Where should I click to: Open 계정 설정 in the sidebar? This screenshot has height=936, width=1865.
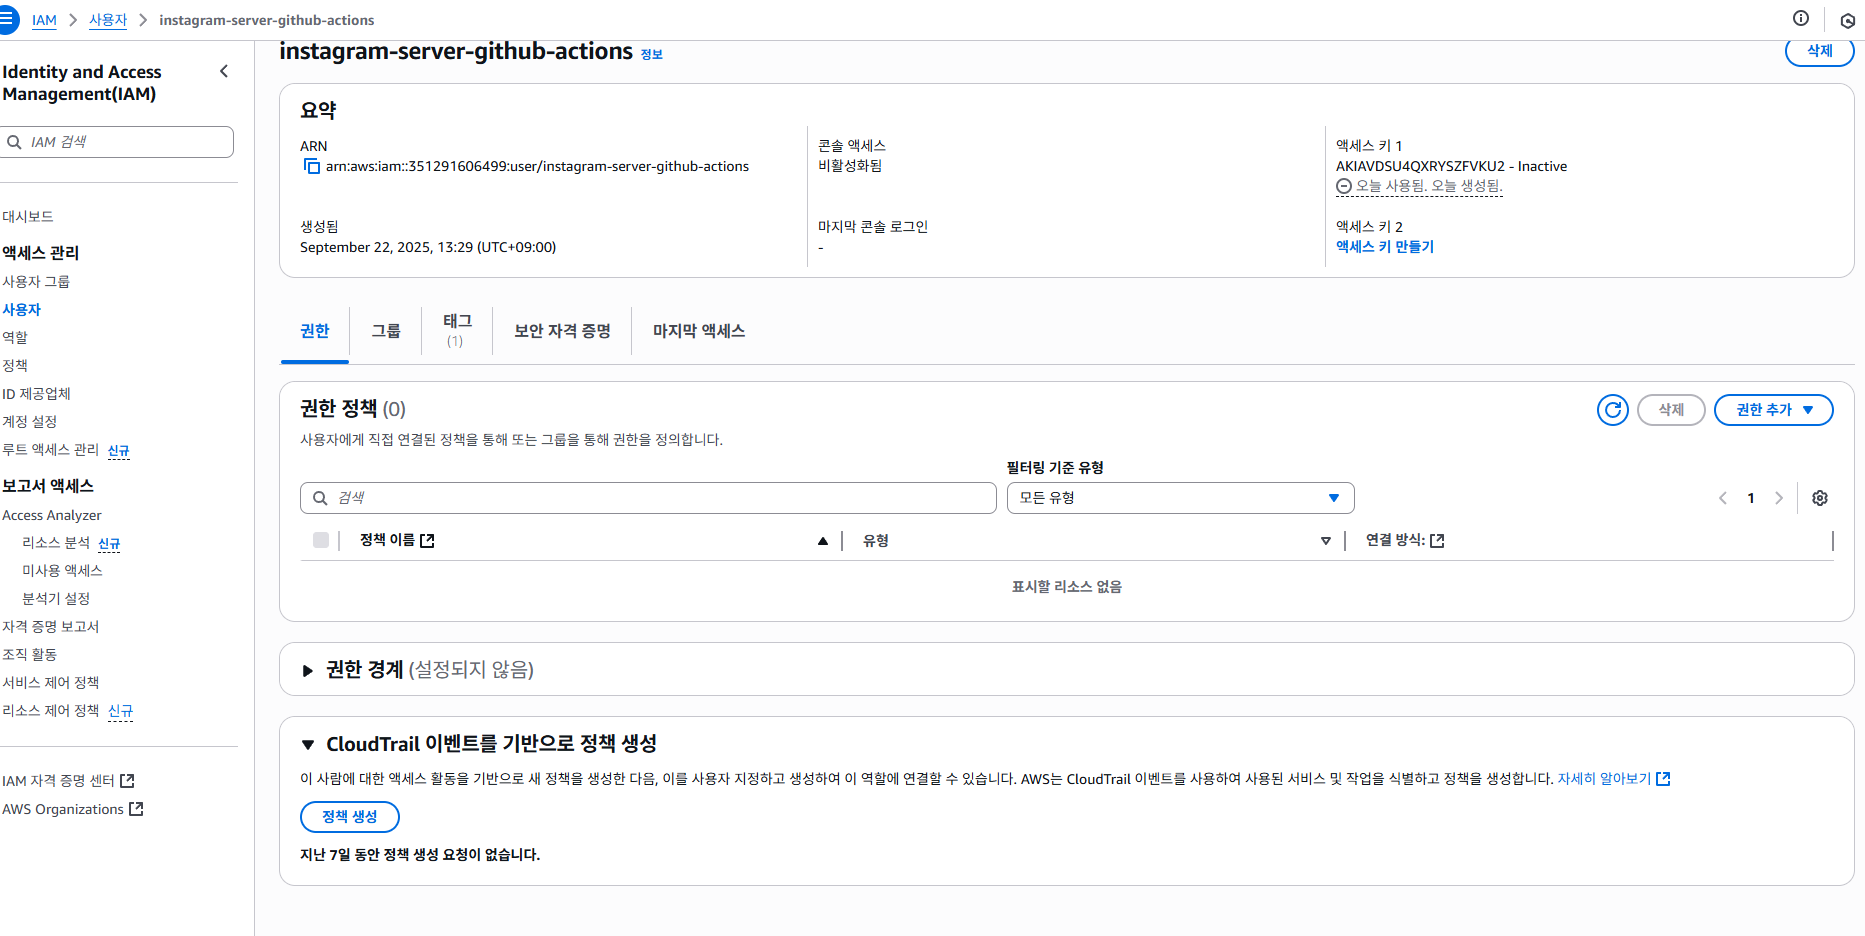click(x=30, y=422)
